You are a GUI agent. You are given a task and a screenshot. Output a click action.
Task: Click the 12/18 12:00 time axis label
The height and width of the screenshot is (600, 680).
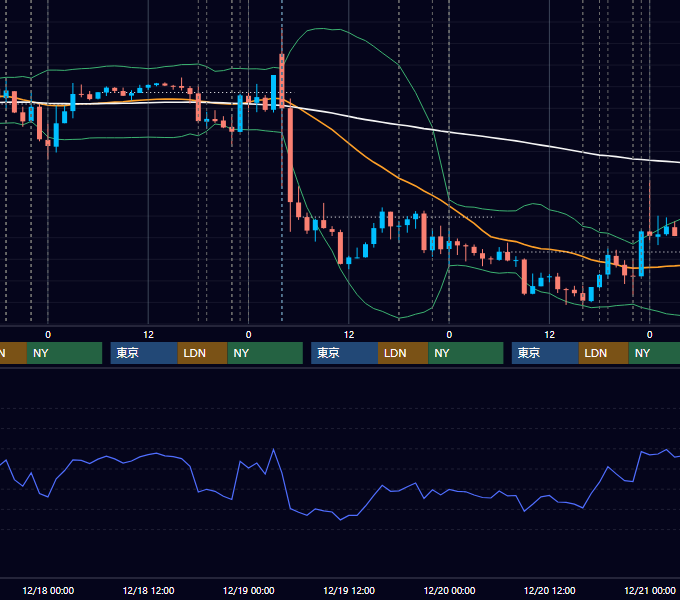pos(148,590)
